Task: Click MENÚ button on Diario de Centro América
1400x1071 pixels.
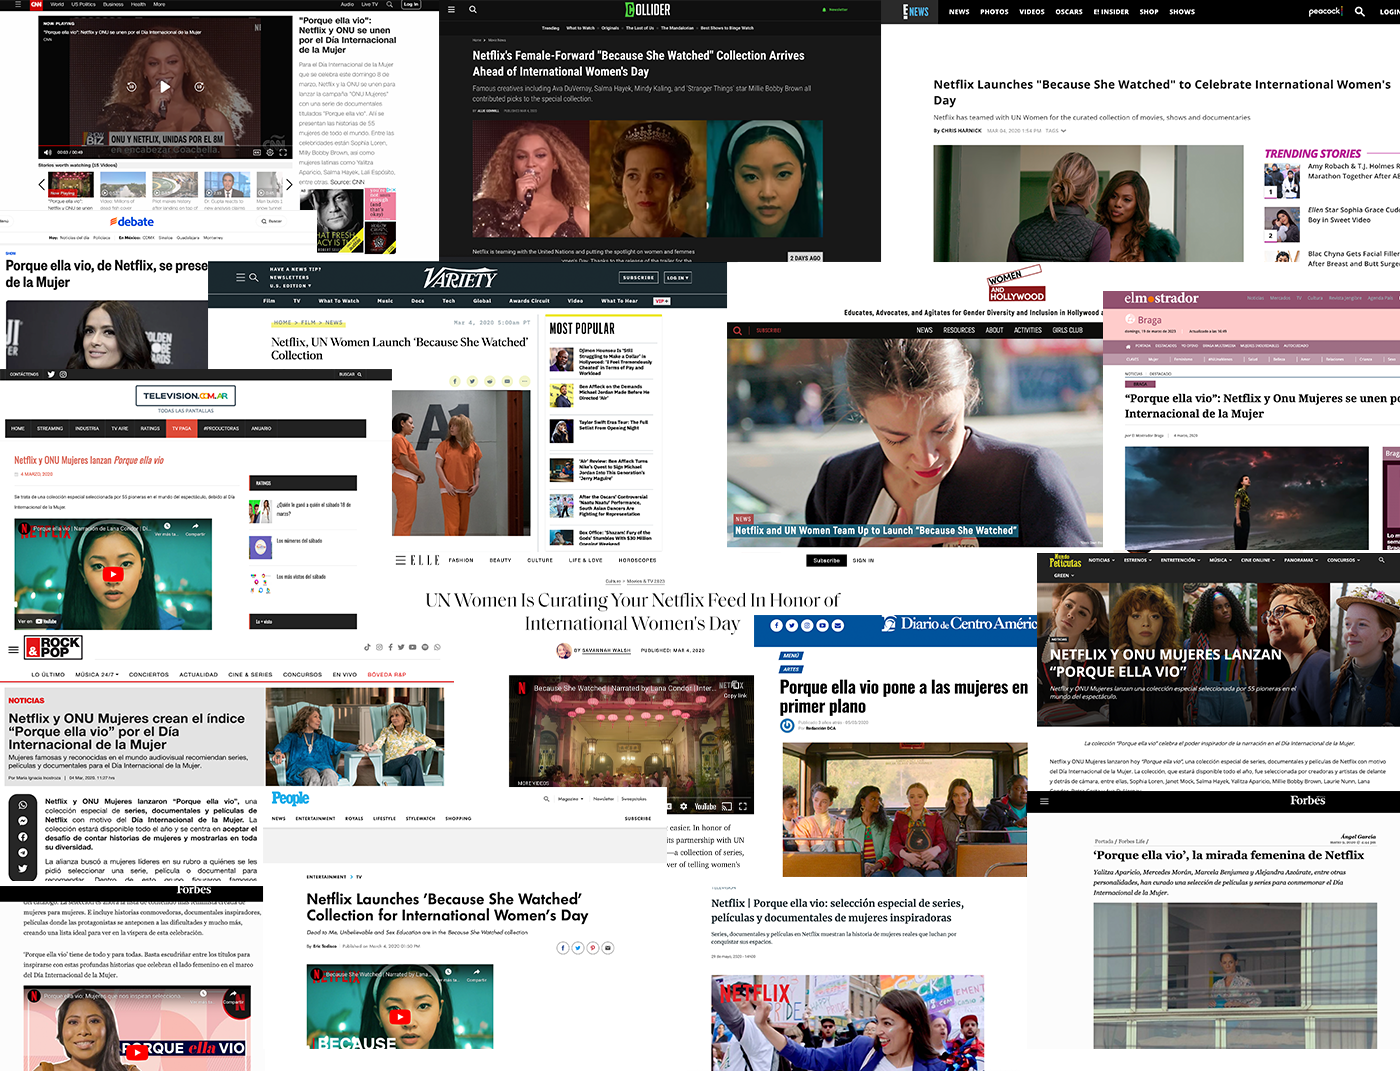Action: click(791, 656)
